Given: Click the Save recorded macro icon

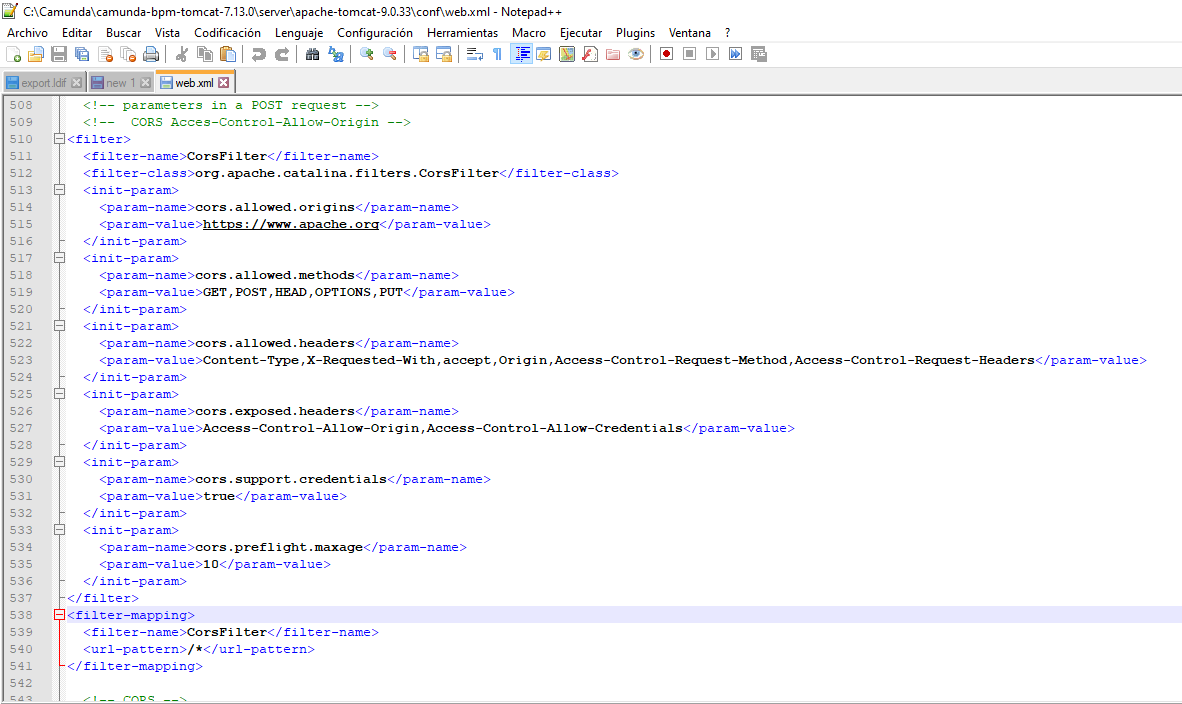Looking at the screenshot, I should 759,54.
